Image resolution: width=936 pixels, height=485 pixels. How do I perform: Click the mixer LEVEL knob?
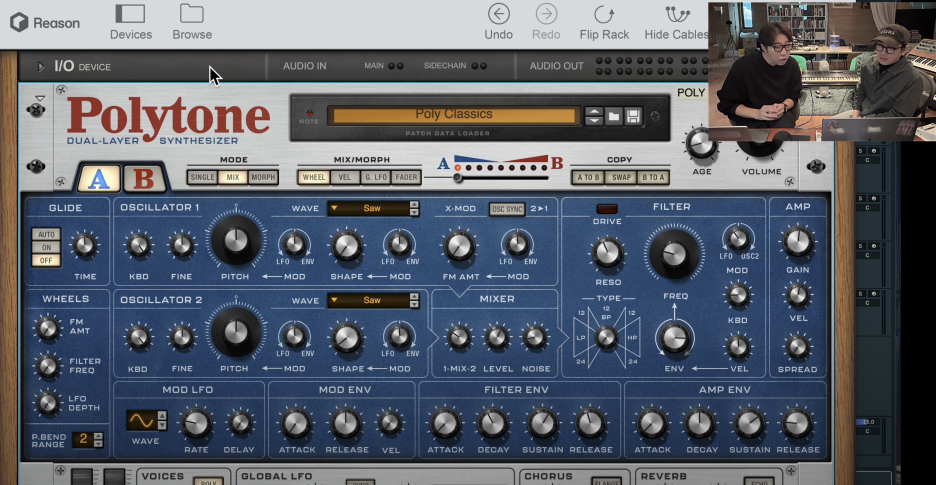pos(497,337)
